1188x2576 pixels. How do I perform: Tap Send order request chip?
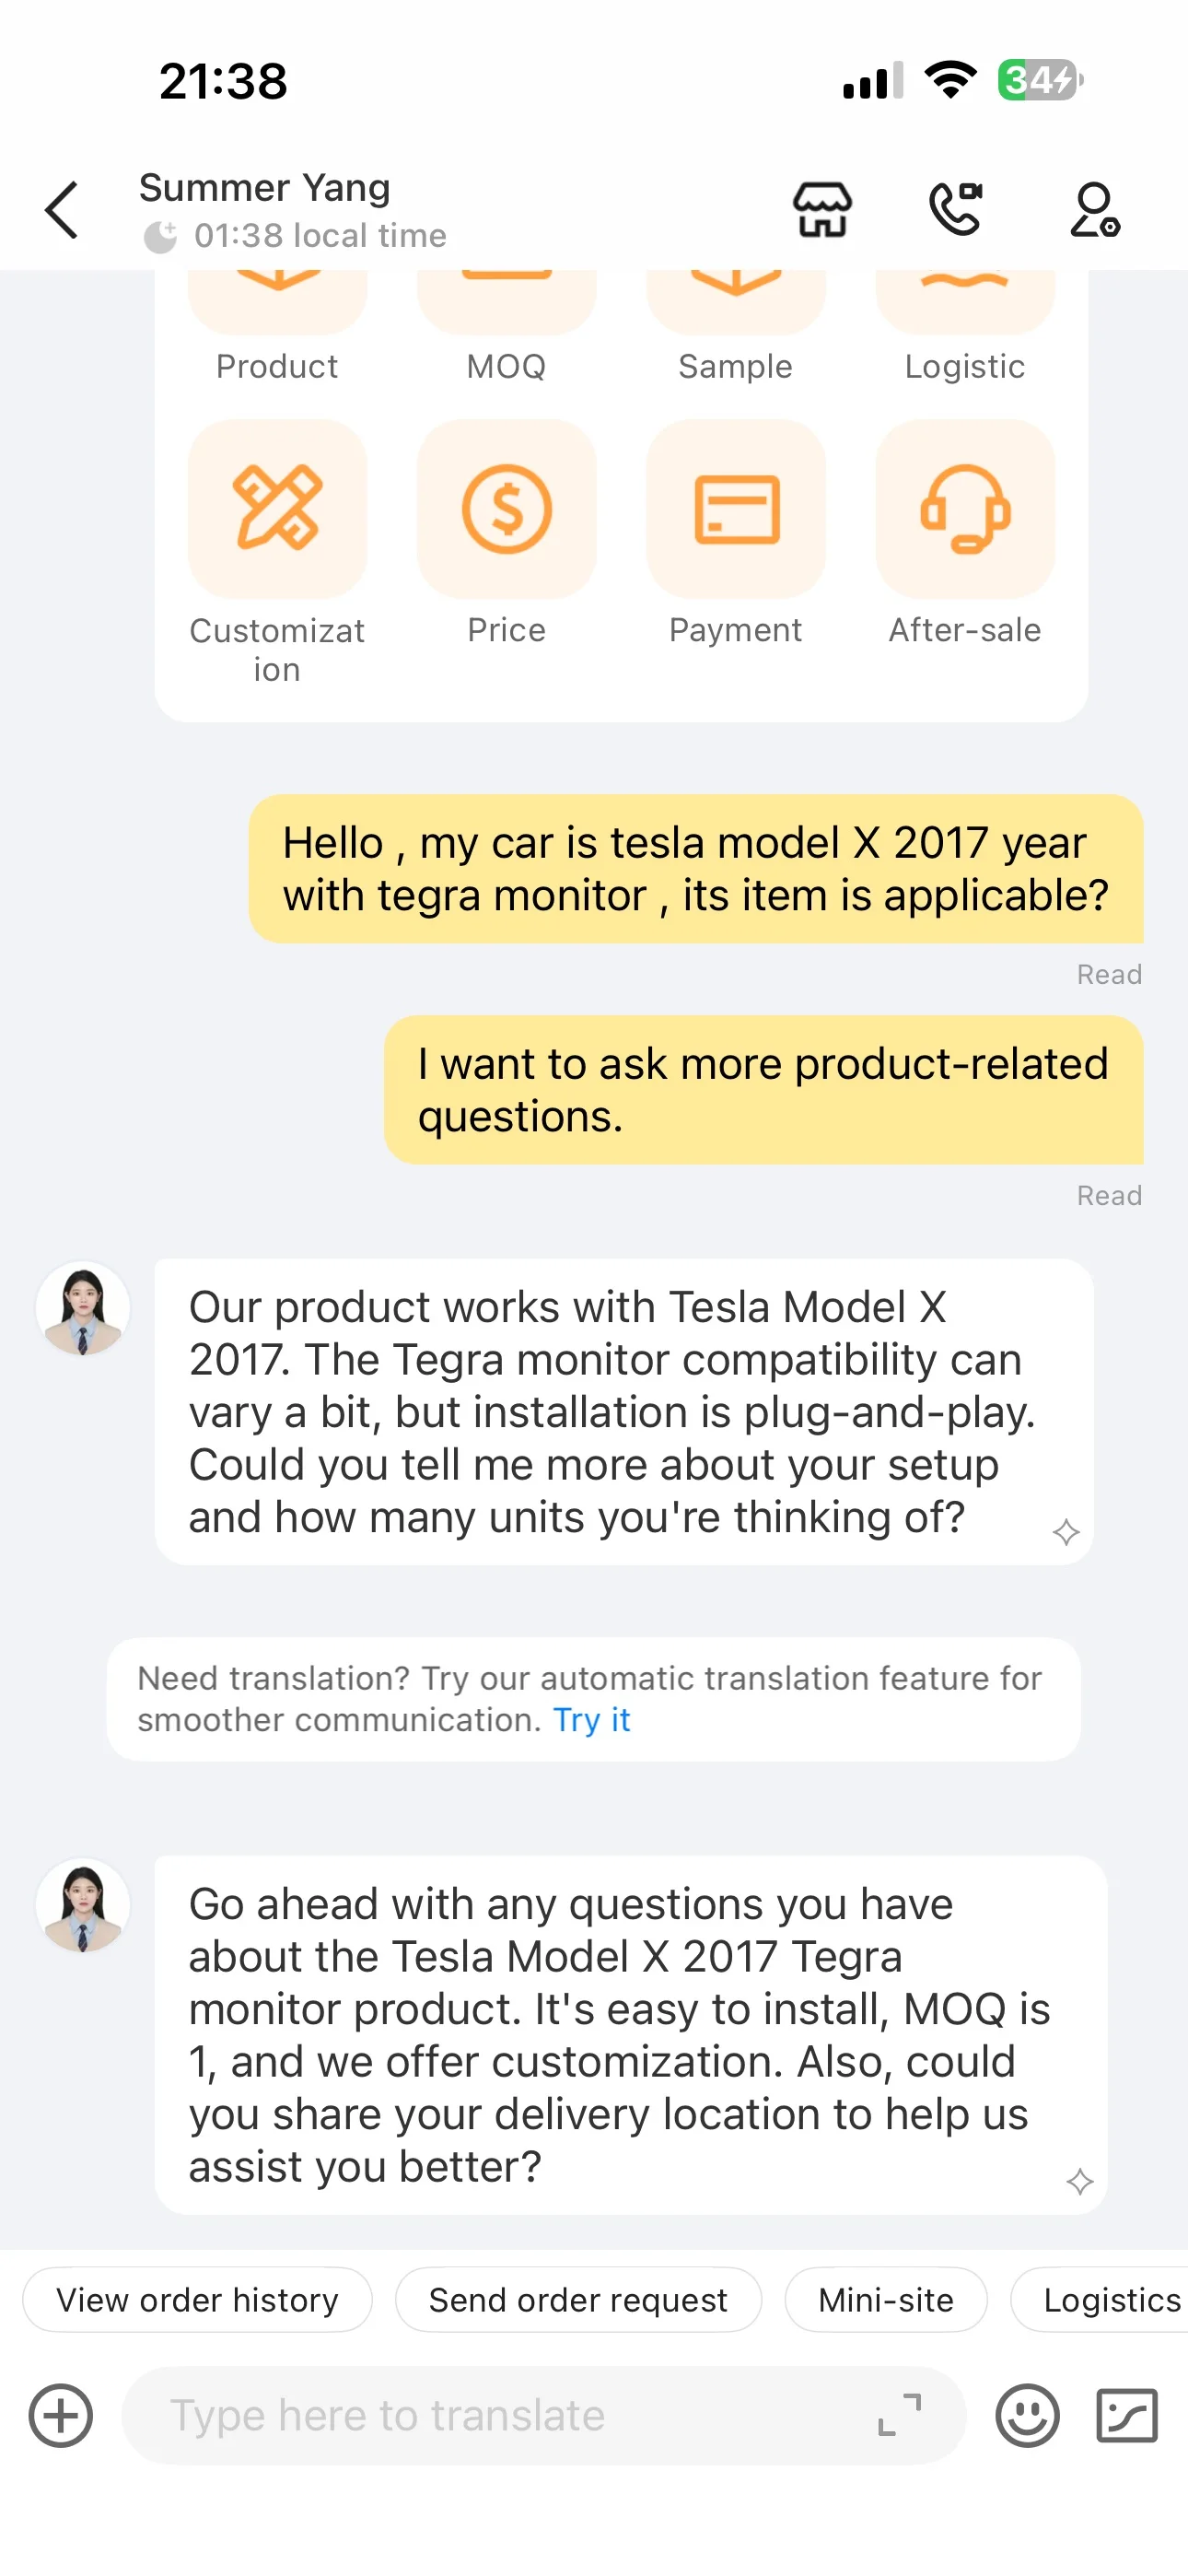578,2300
